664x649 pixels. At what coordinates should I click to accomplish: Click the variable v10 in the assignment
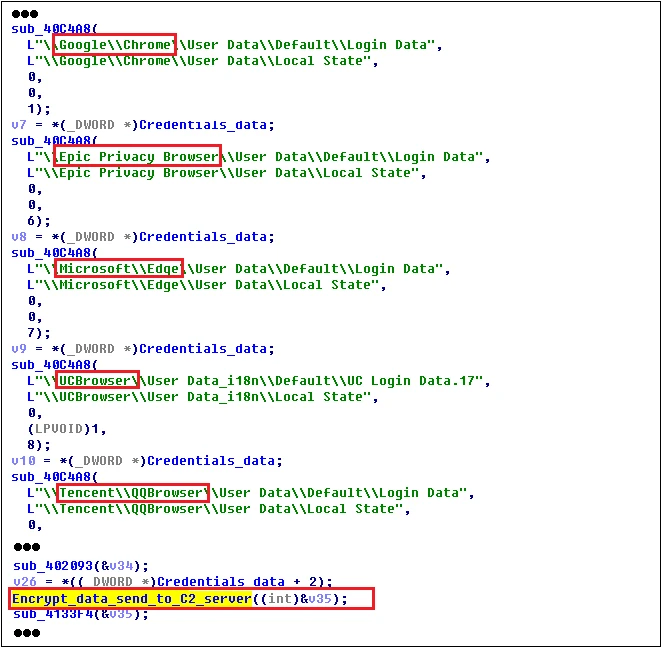tap(23, 461)
